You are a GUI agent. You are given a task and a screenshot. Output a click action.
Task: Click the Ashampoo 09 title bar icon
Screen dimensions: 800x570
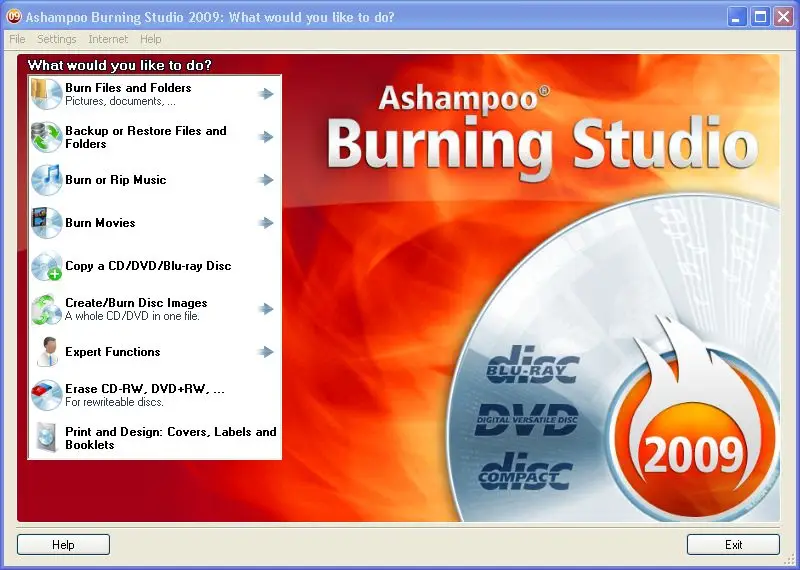coord(14,17)
